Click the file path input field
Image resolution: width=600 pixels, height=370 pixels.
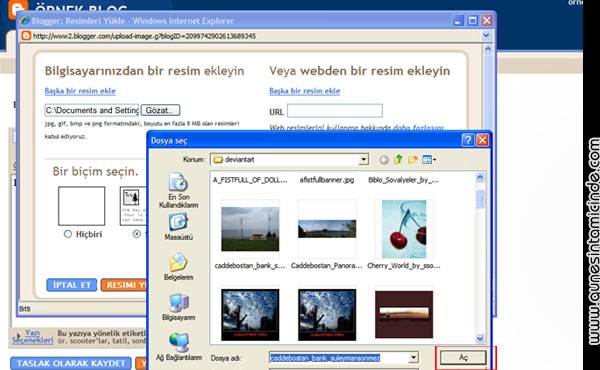[x=91, y=110]
